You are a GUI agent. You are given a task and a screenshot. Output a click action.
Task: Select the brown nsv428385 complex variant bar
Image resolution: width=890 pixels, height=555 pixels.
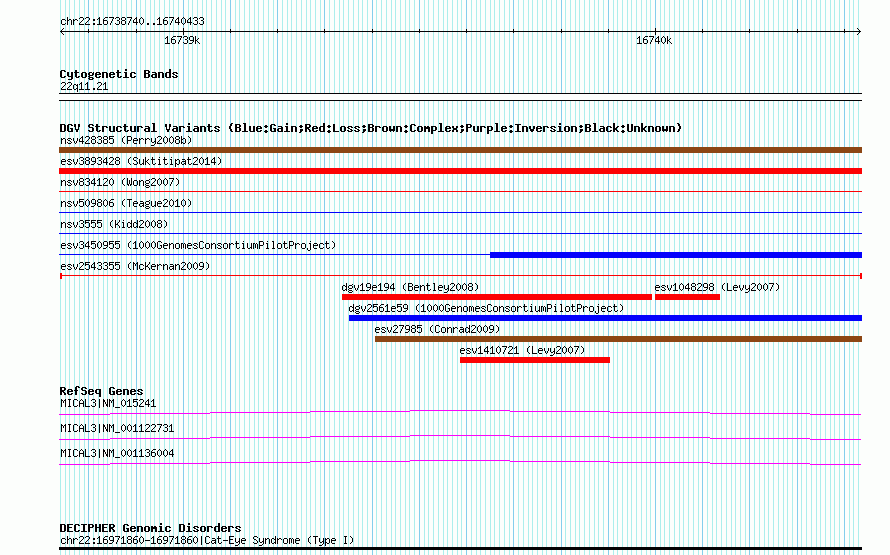coord(460,150)
